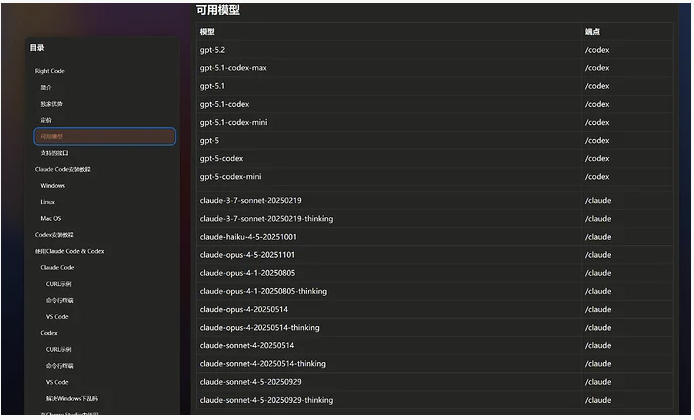Open 命令行 entry under the Codex subsection
Viewport: 694px width, 420px height.
[59, 366]
